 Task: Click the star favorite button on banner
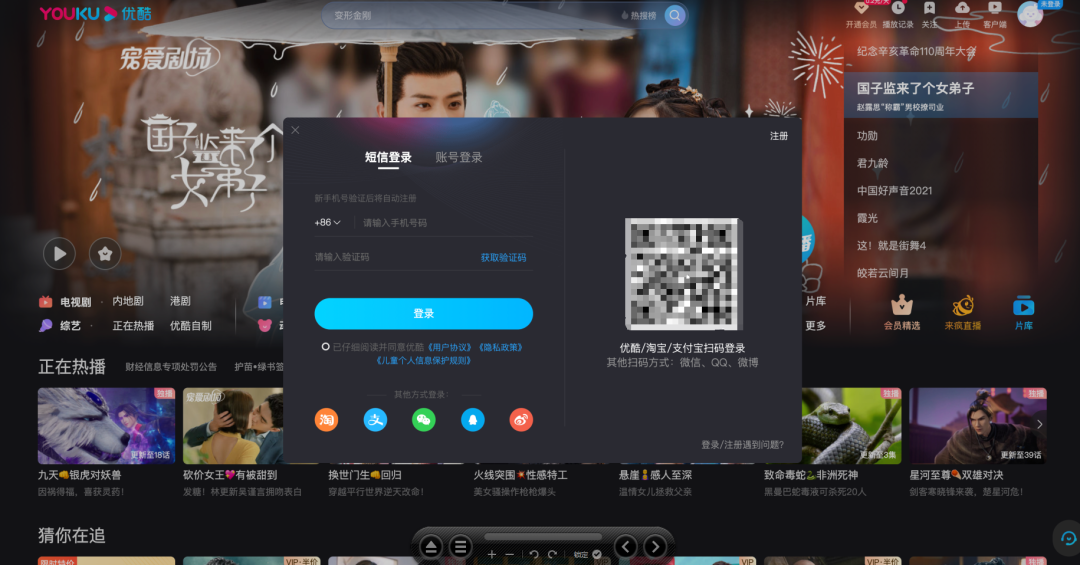(105, 254)
